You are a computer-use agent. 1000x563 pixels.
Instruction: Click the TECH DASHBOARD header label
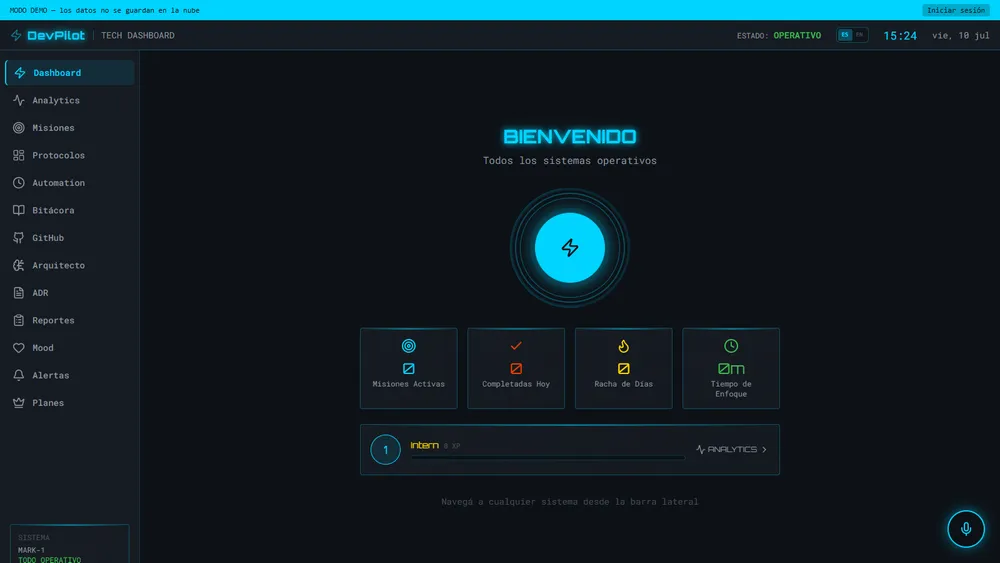coord(138,35)
